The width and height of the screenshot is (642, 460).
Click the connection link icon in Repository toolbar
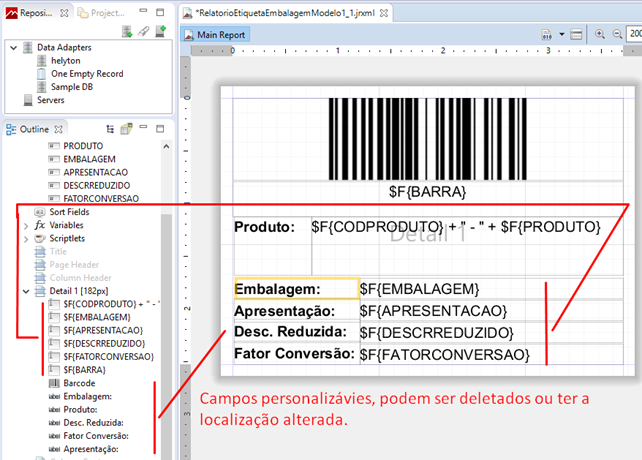coord(143,32)
